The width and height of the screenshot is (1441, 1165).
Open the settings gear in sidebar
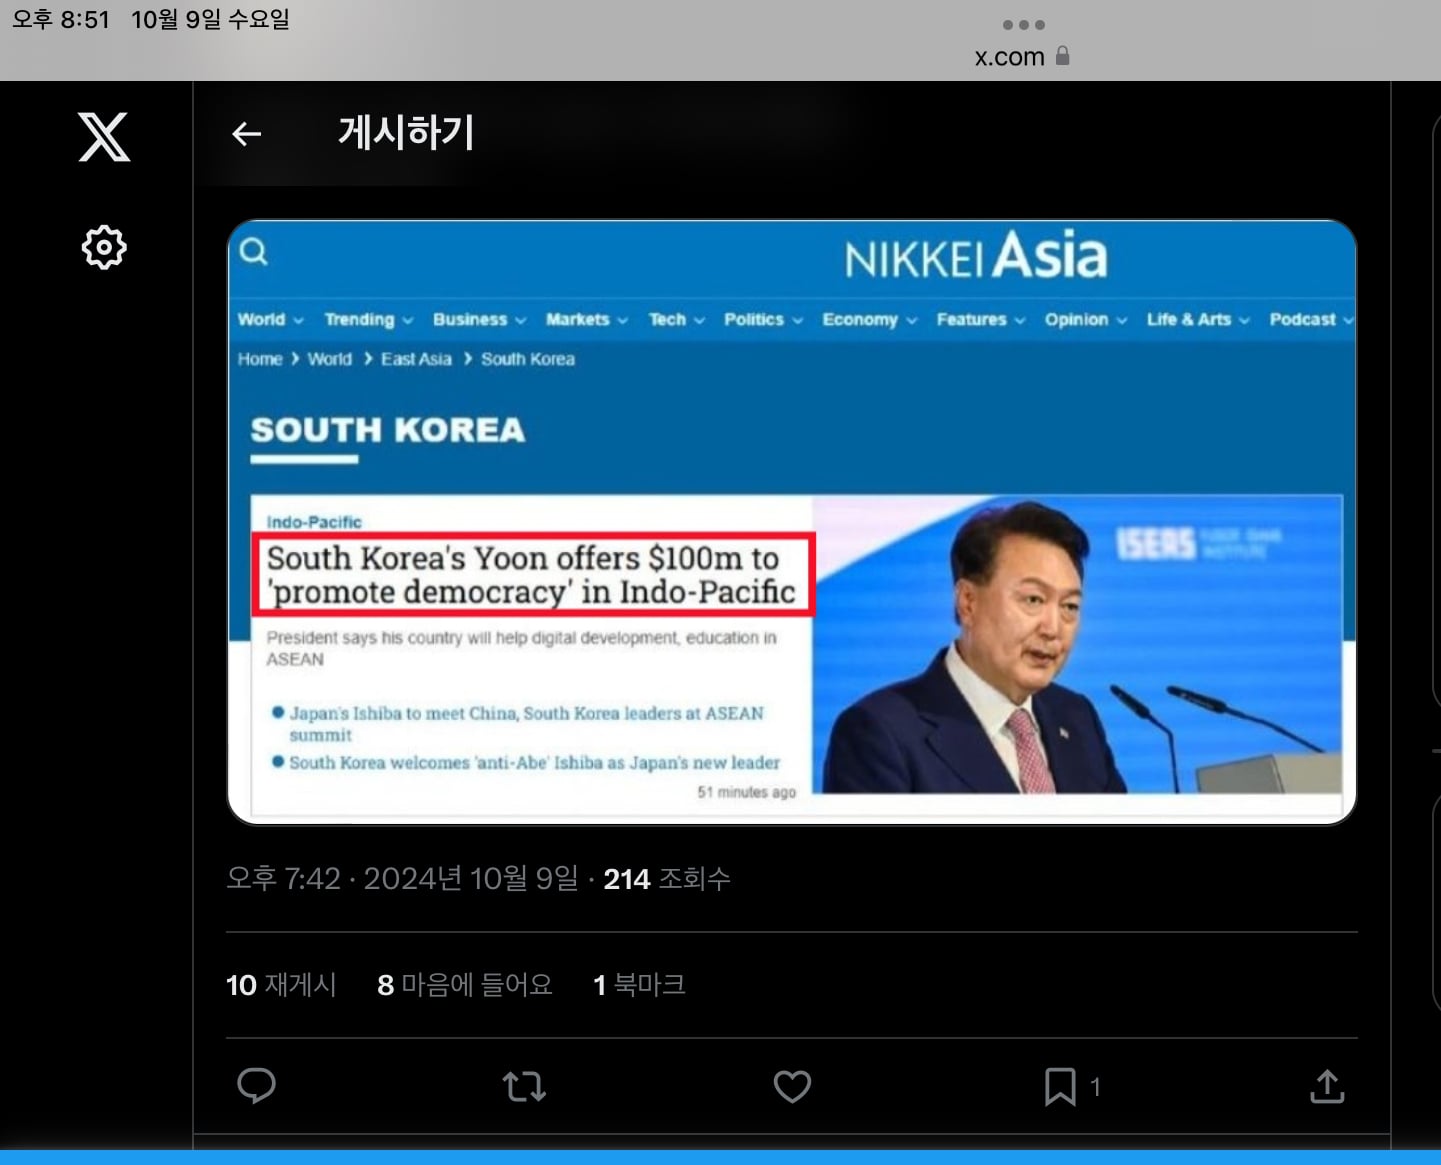(x=104, y=247)
